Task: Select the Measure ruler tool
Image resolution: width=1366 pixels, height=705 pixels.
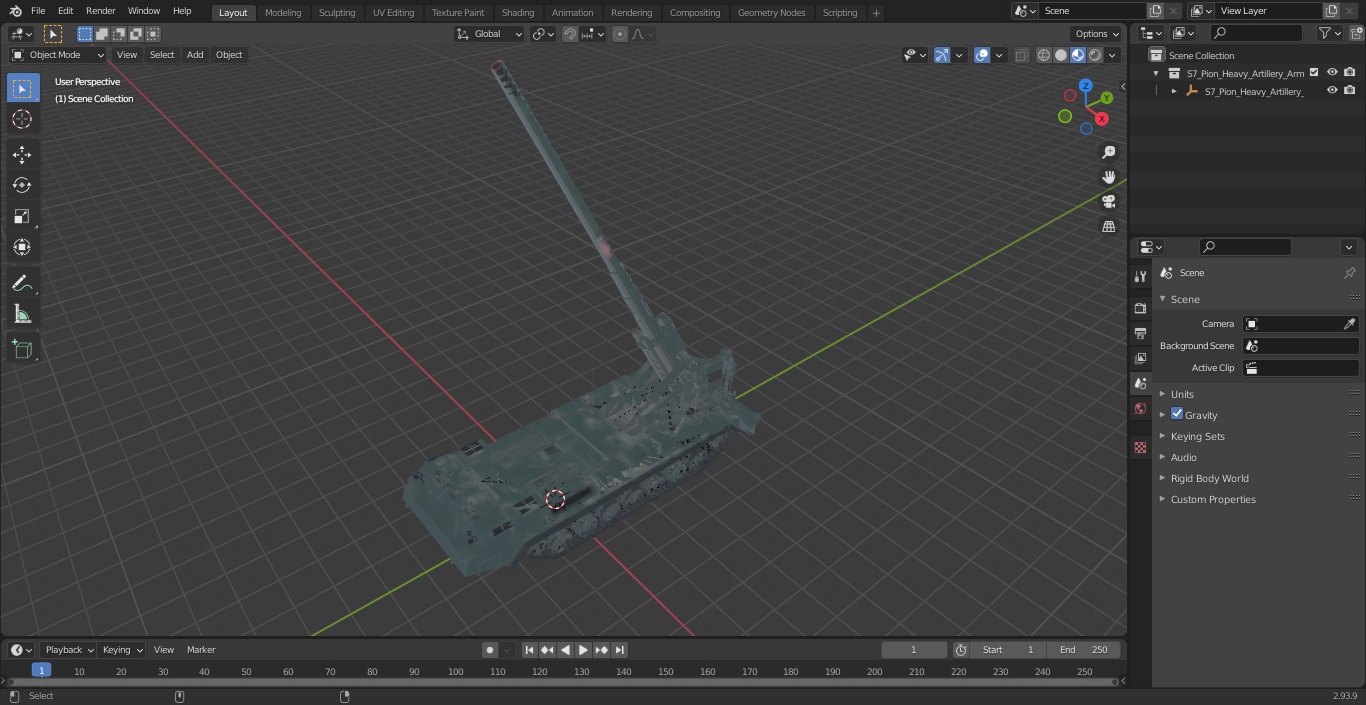Action: point(22,315)
